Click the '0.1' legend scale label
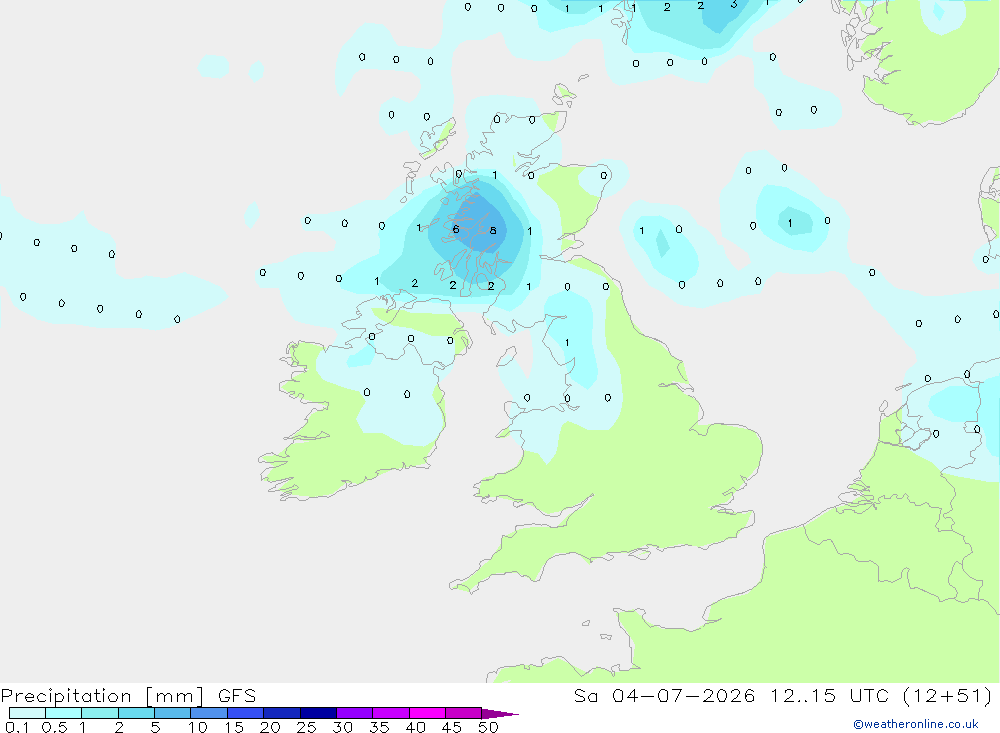This screenshot has width=1000, height=733. [x=17, y=727]
